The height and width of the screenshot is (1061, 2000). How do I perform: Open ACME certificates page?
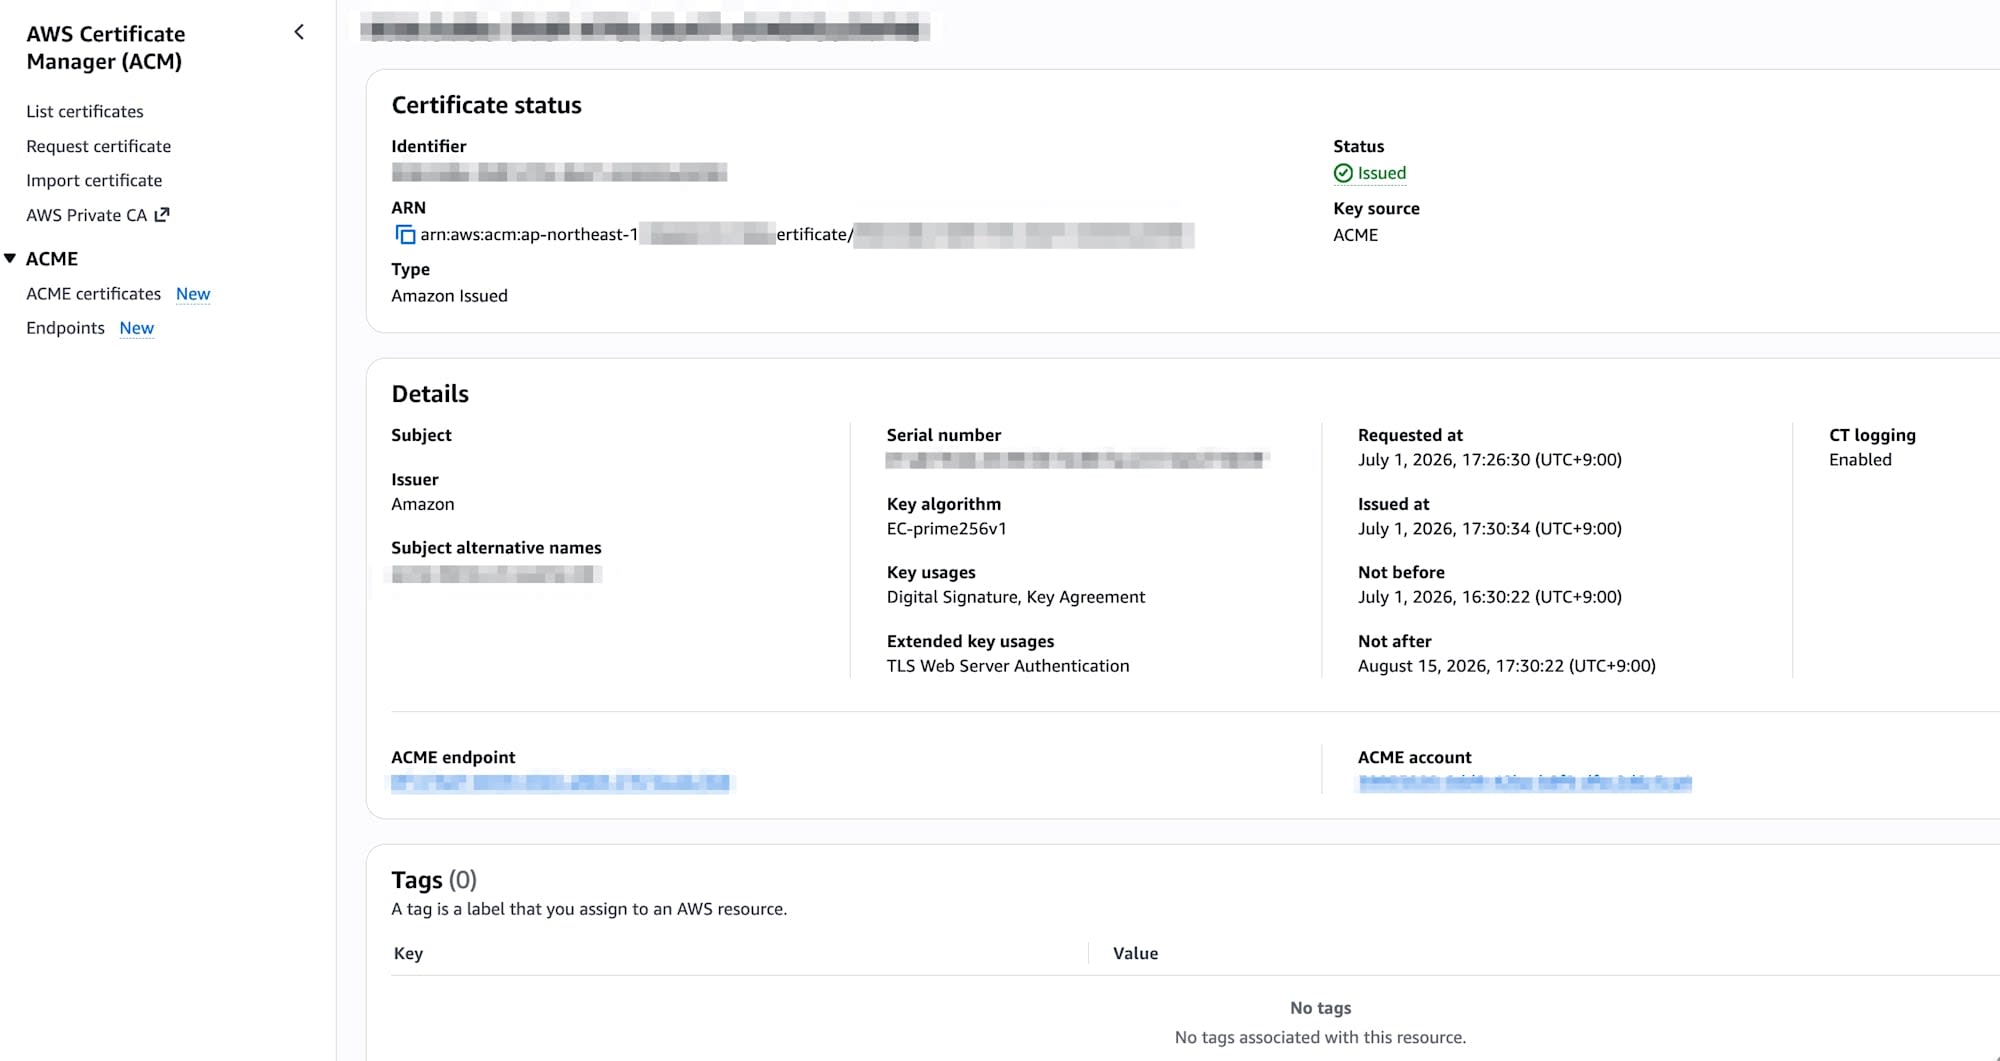point(93,293)
